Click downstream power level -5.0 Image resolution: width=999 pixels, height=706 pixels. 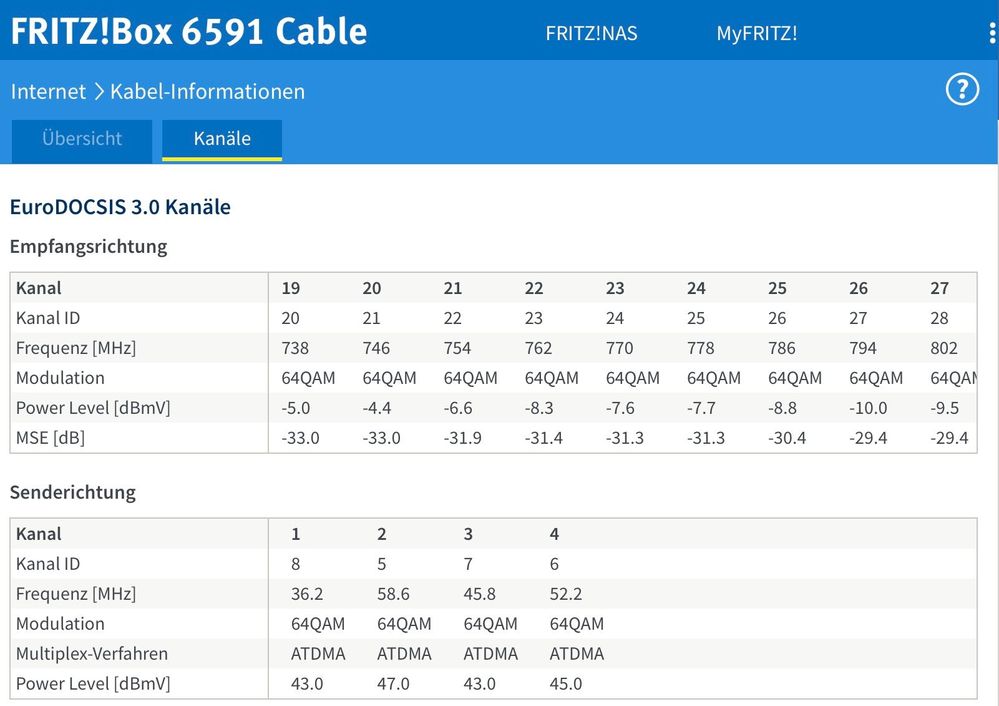296,408
